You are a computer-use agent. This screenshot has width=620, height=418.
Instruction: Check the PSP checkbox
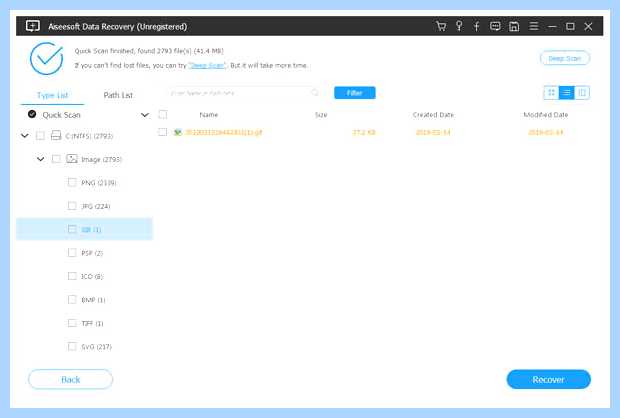click(x=72, y=252)
